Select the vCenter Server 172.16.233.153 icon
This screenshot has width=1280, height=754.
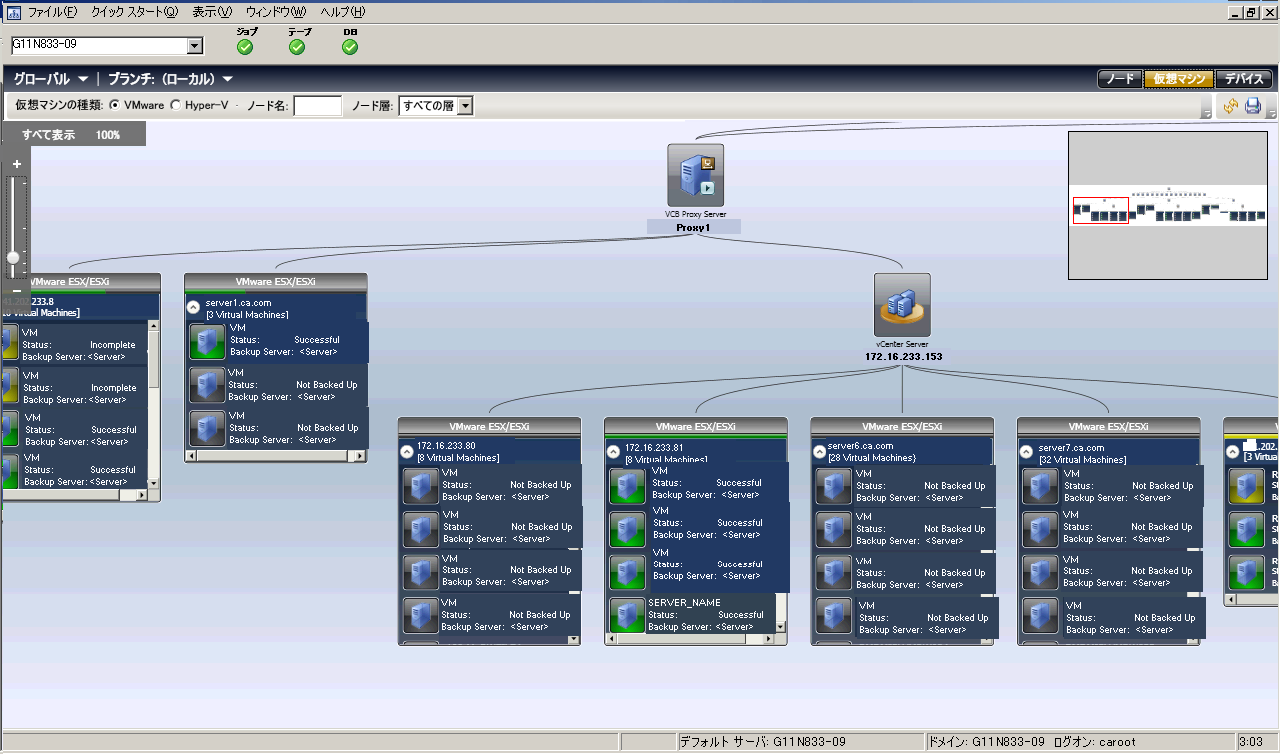[x=902, y=305]
